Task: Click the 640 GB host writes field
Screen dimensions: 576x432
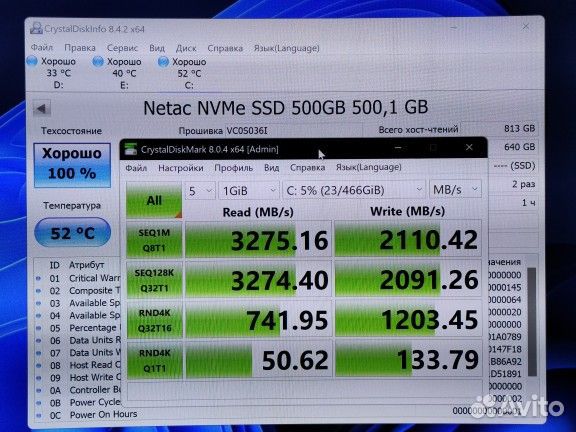Action: 513,147
